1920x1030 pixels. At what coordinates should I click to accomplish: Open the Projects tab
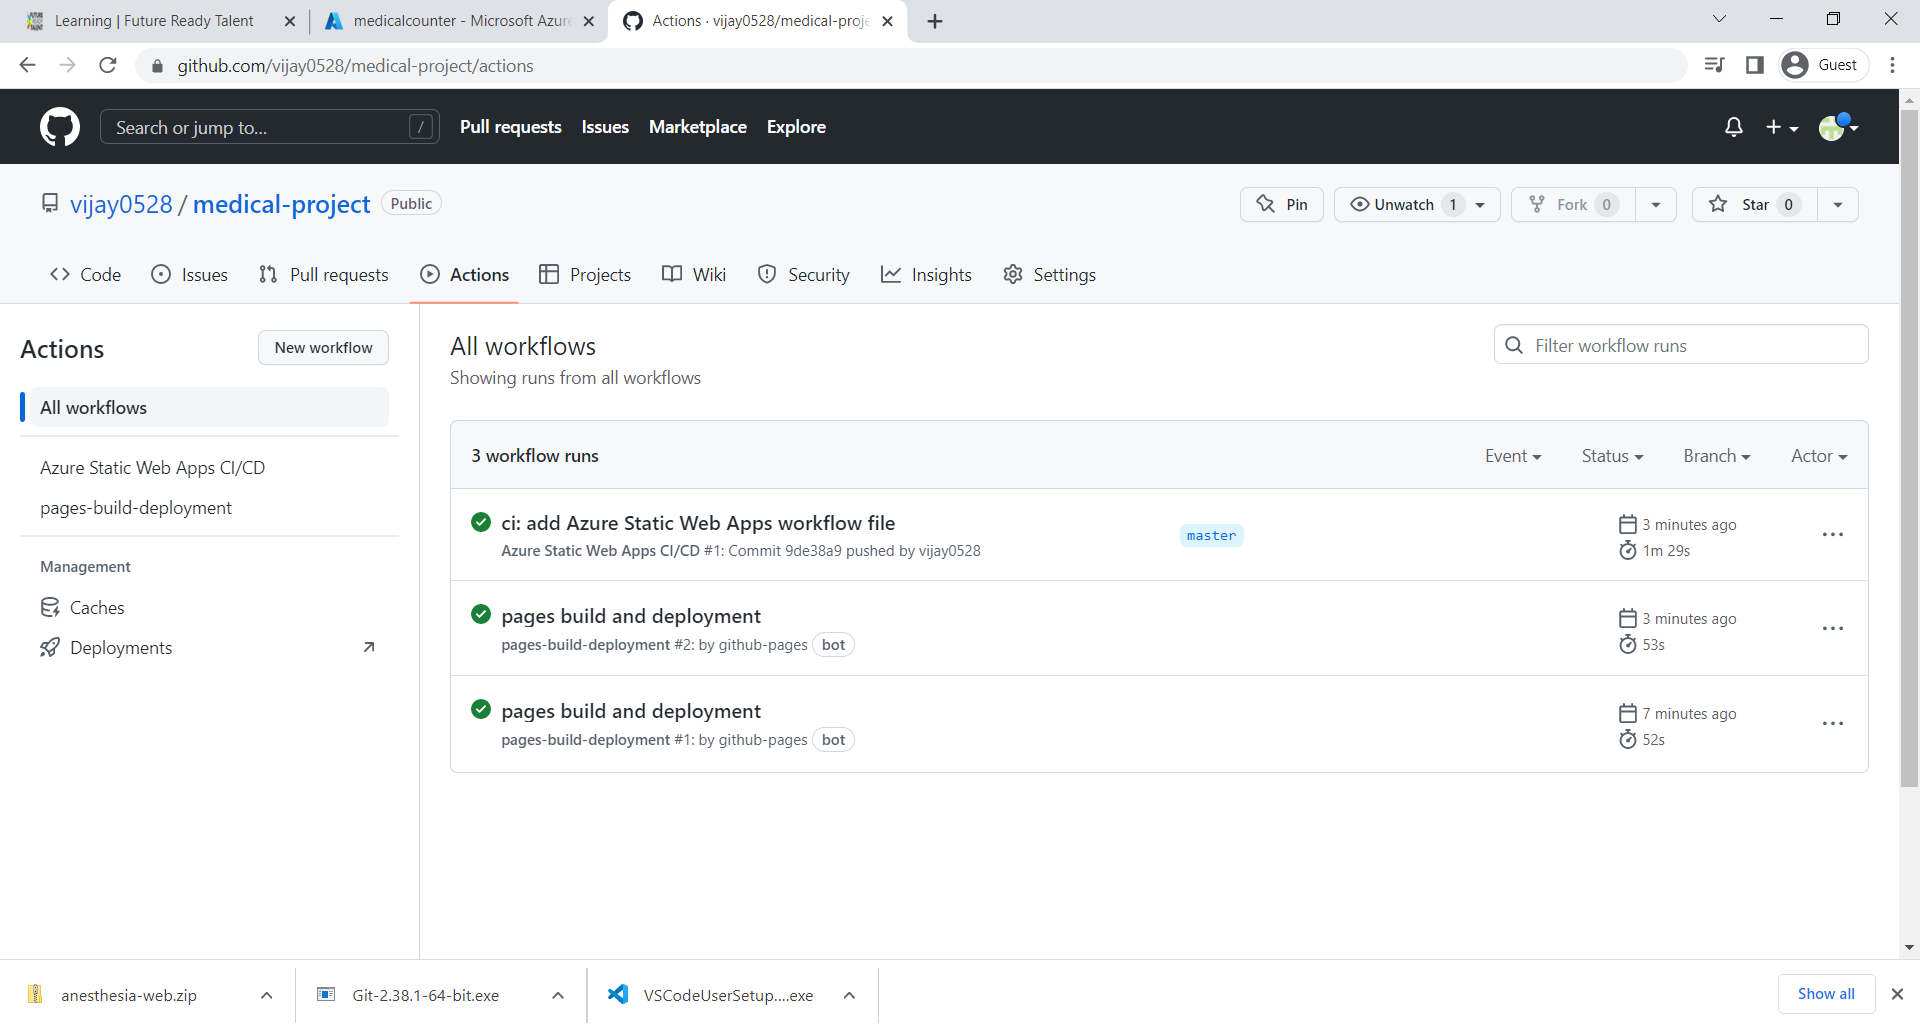[x=585, y=275]
